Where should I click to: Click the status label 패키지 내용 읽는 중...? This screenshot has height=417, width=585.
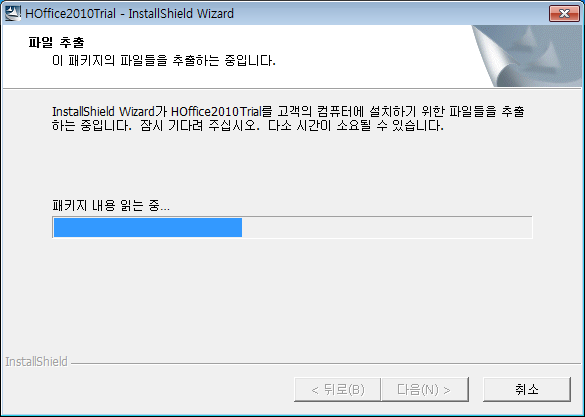(111, 205)
